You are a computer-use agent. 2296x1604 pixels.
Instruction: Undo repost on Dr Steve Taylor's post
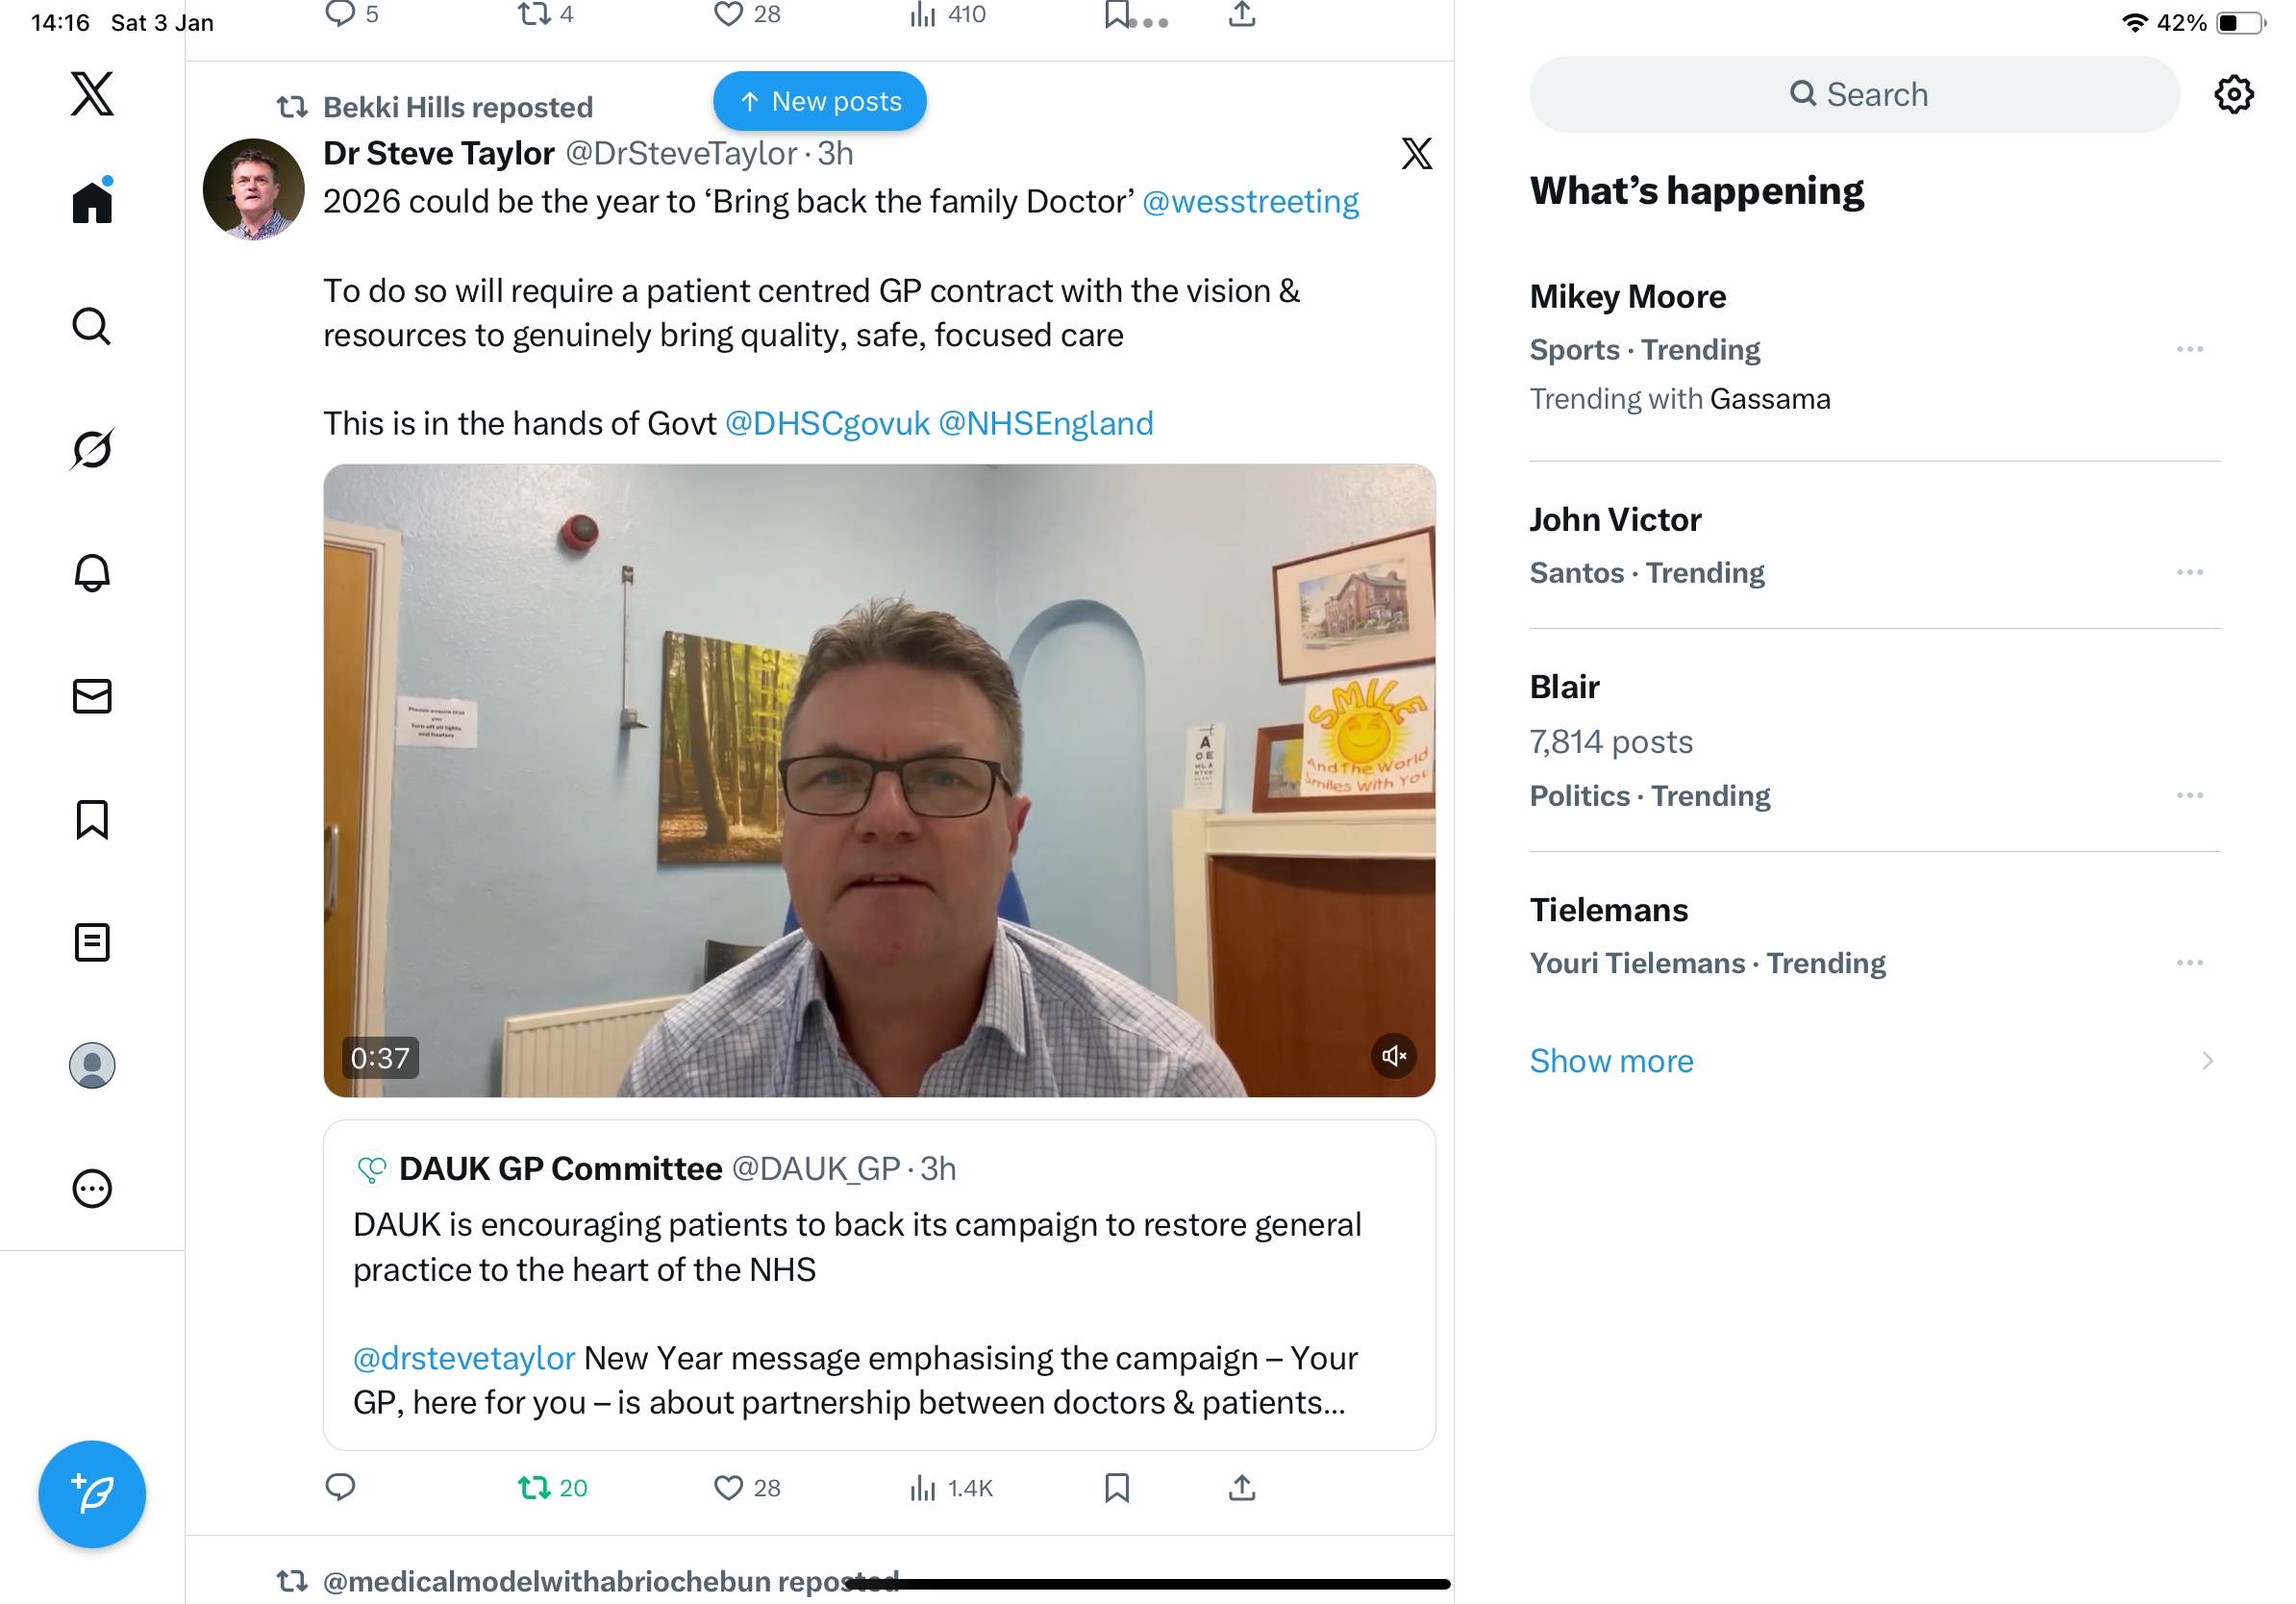[x=535, y=1487]
